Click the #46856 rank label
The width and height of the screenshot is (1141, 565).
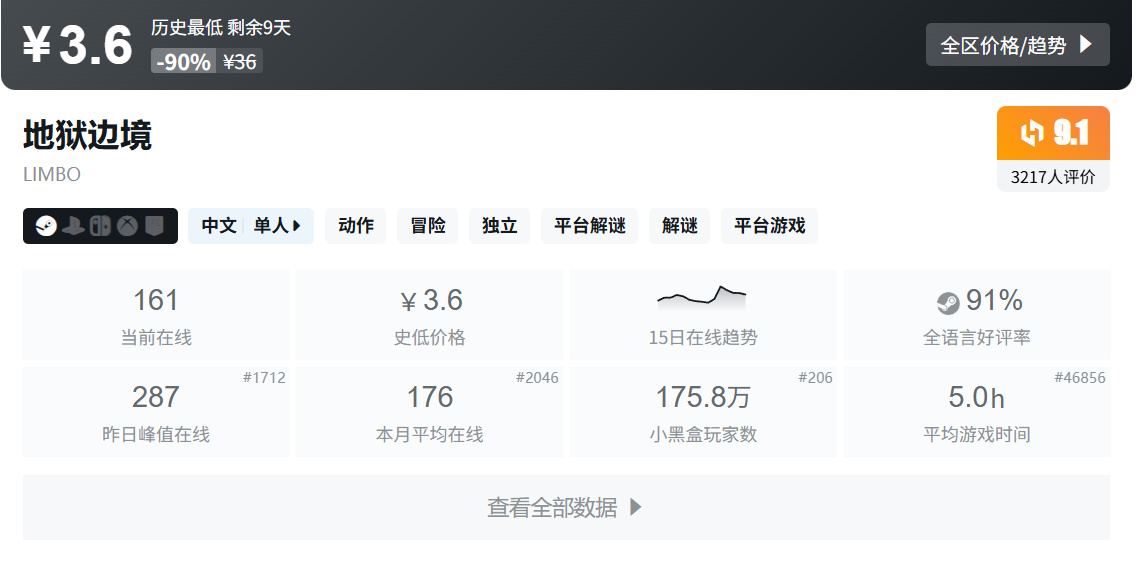click(x=1080, y=377)
